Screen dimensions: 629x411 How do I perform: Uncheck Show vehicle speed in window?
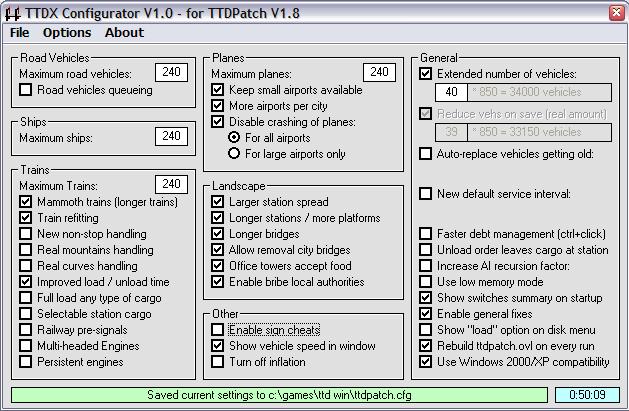217,346
